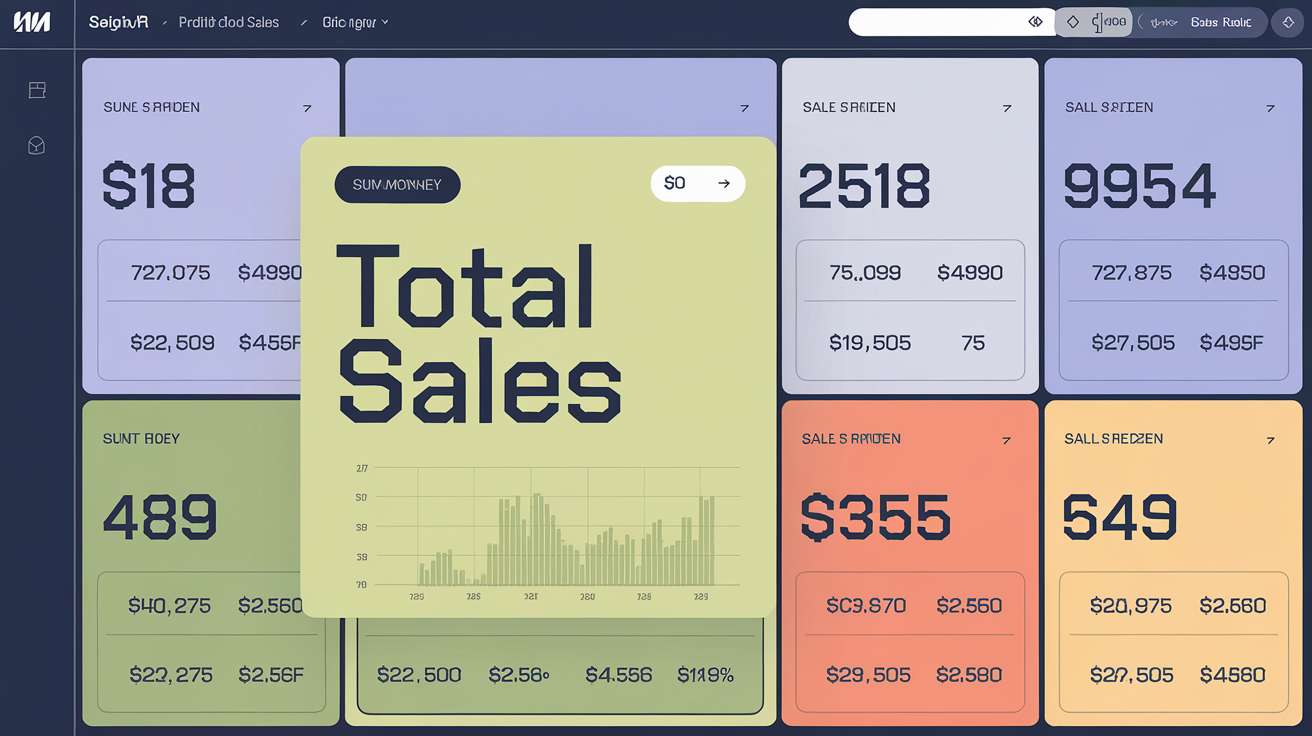This screenshot has height=736, width=1312.
Task: Expand the 'Gric ngrer' dropdown in the breadcrumb
Action: click(x=355, y=22)
